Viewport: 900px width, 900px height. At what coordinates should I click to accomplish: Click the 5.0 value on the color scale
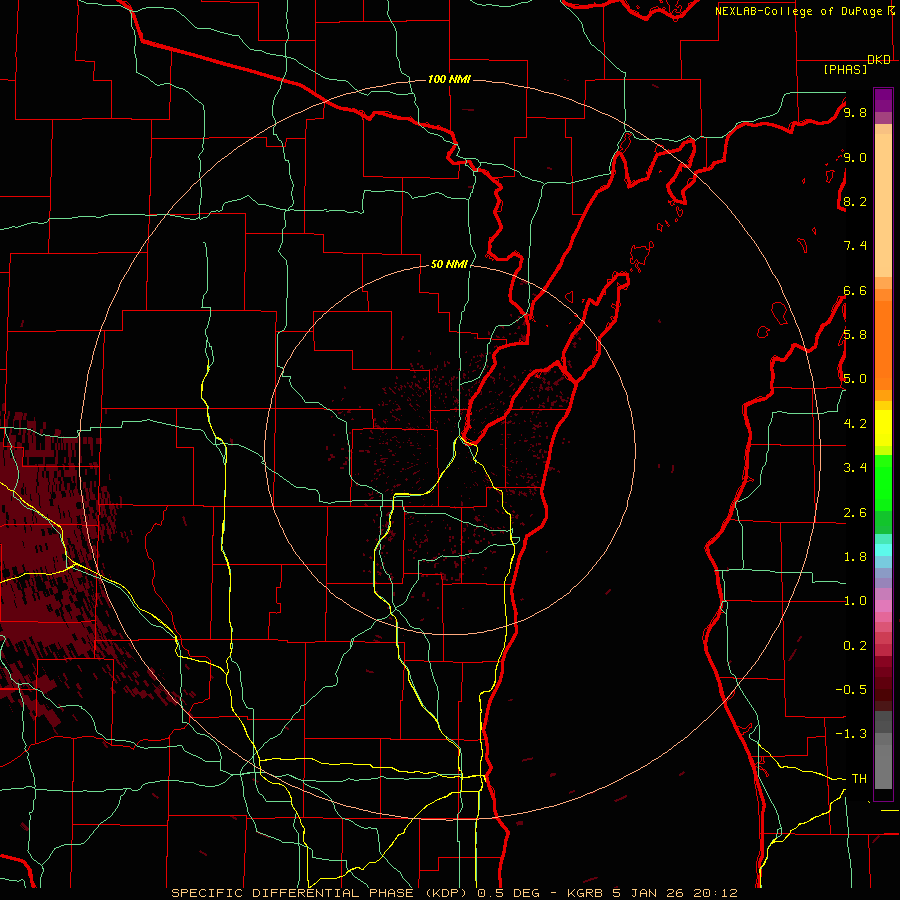[x=855, y=379]
